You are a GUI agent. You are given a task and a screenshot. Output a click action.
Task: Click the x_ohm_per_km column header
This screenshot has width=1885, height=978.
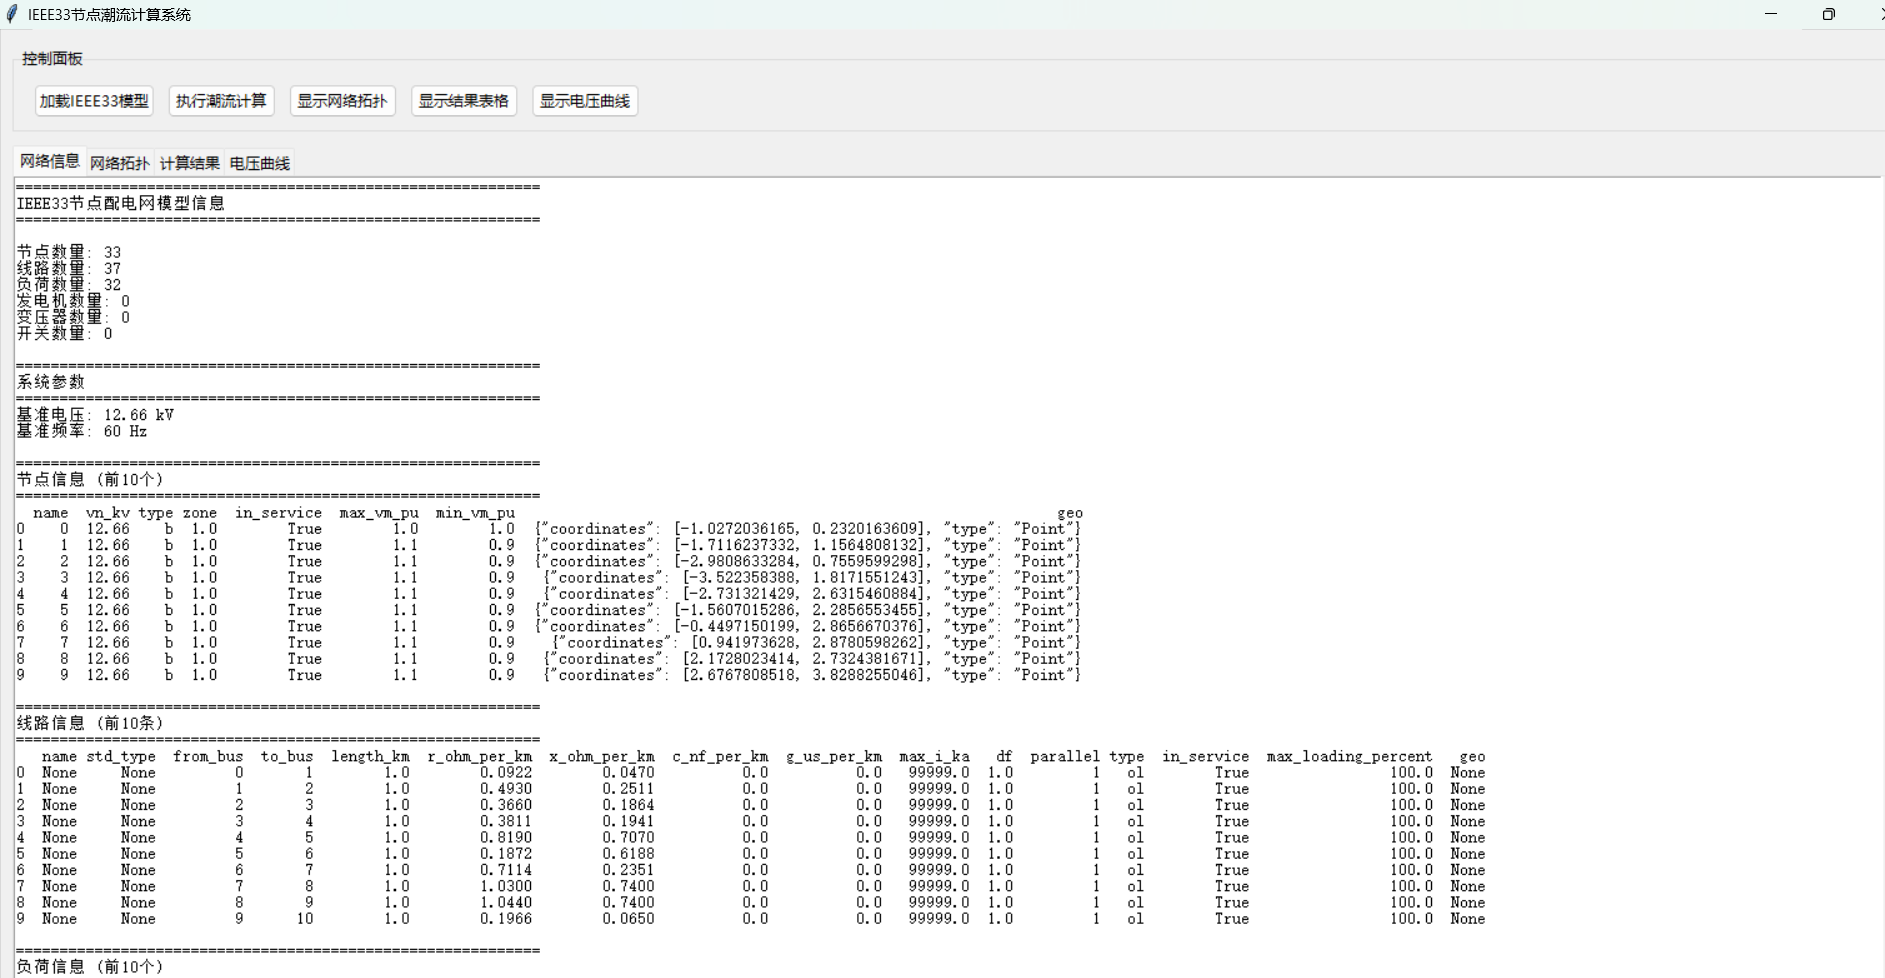pyautogui.click(x=602, y=757)
